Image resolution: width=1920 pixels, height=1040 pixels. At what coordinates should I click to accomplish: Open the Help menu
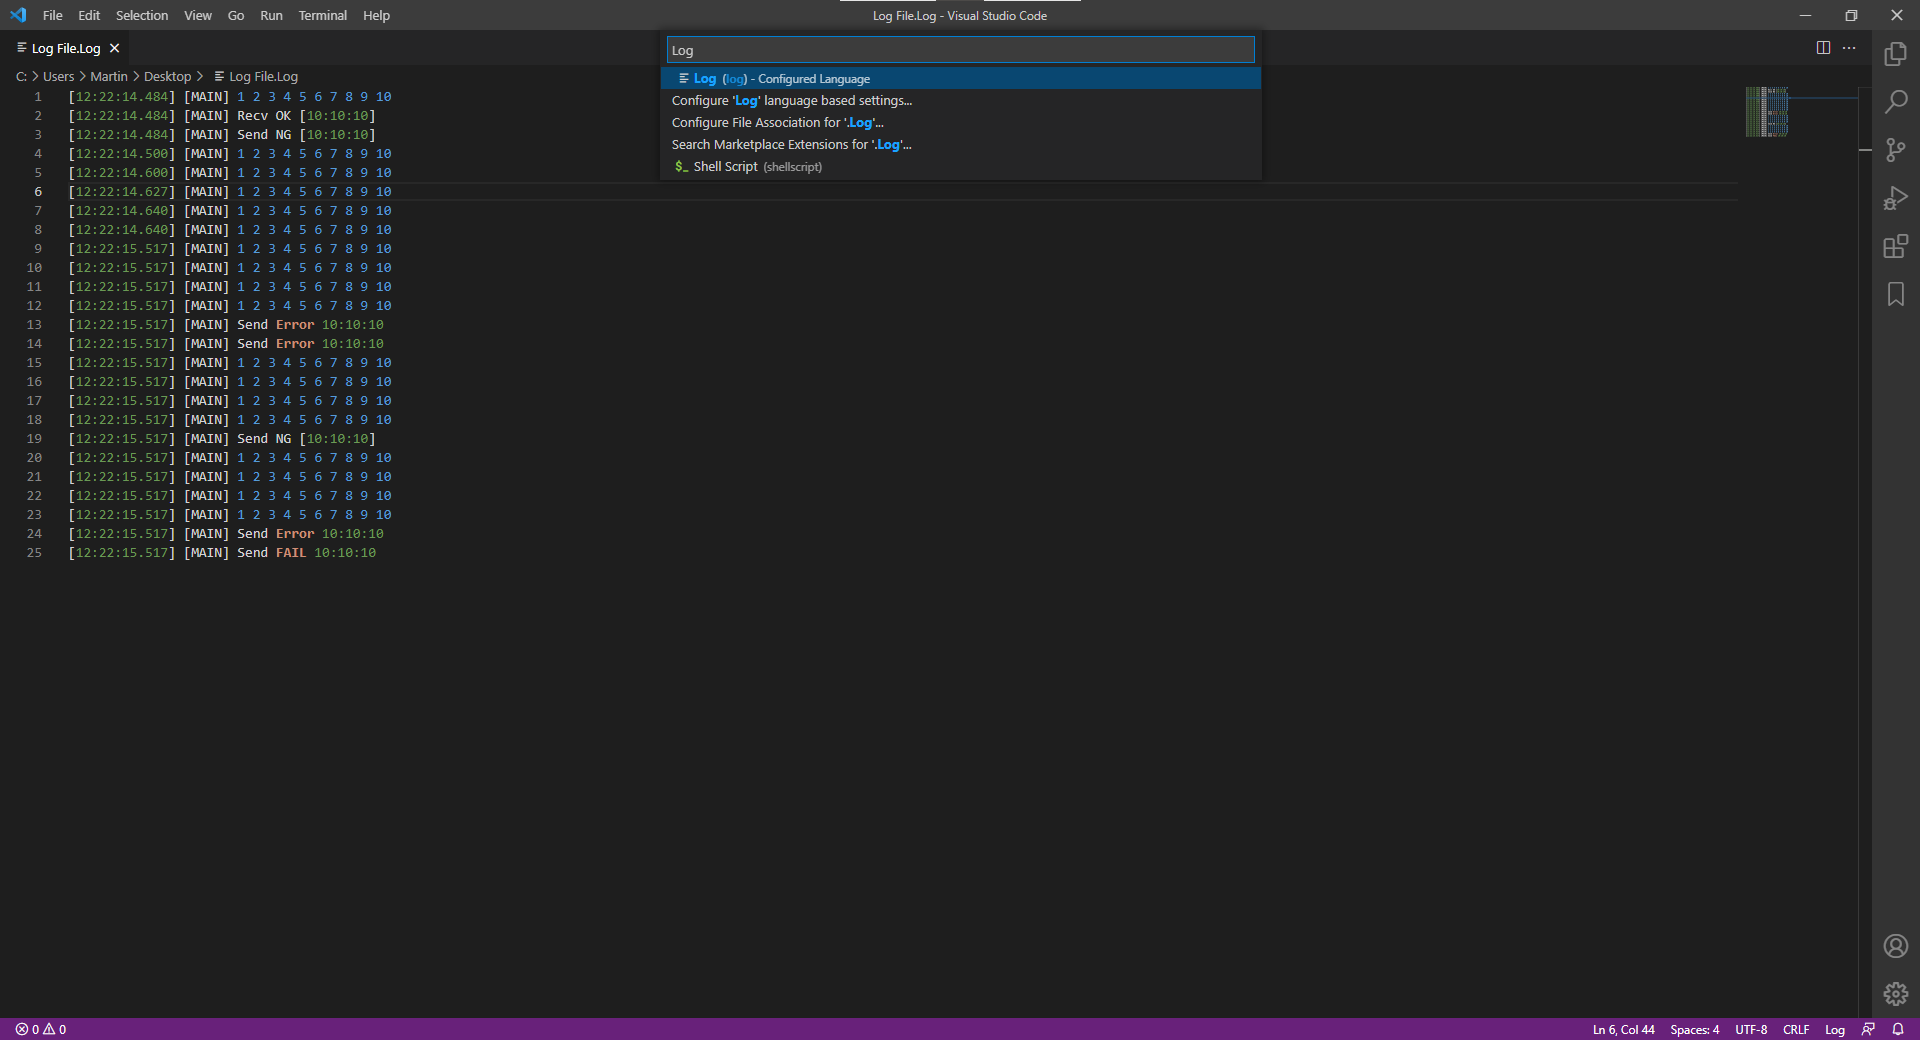pos(376,15)
